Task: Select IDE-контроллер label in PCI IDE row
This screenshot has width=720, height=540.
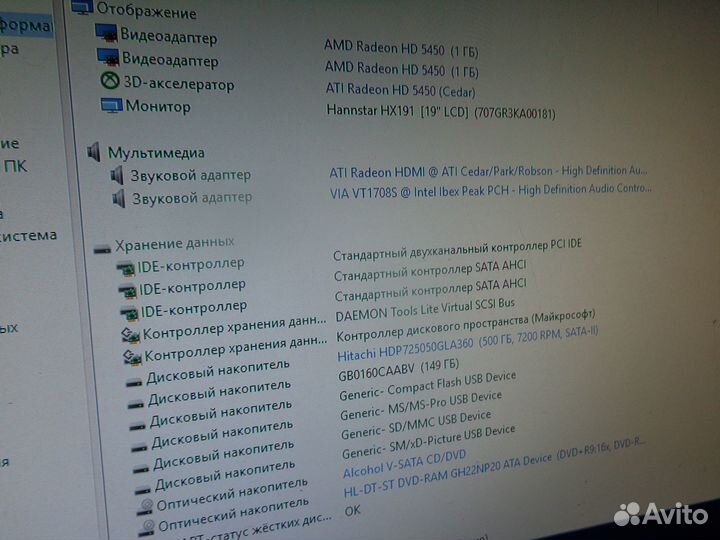Action: (x=191, y=265)
